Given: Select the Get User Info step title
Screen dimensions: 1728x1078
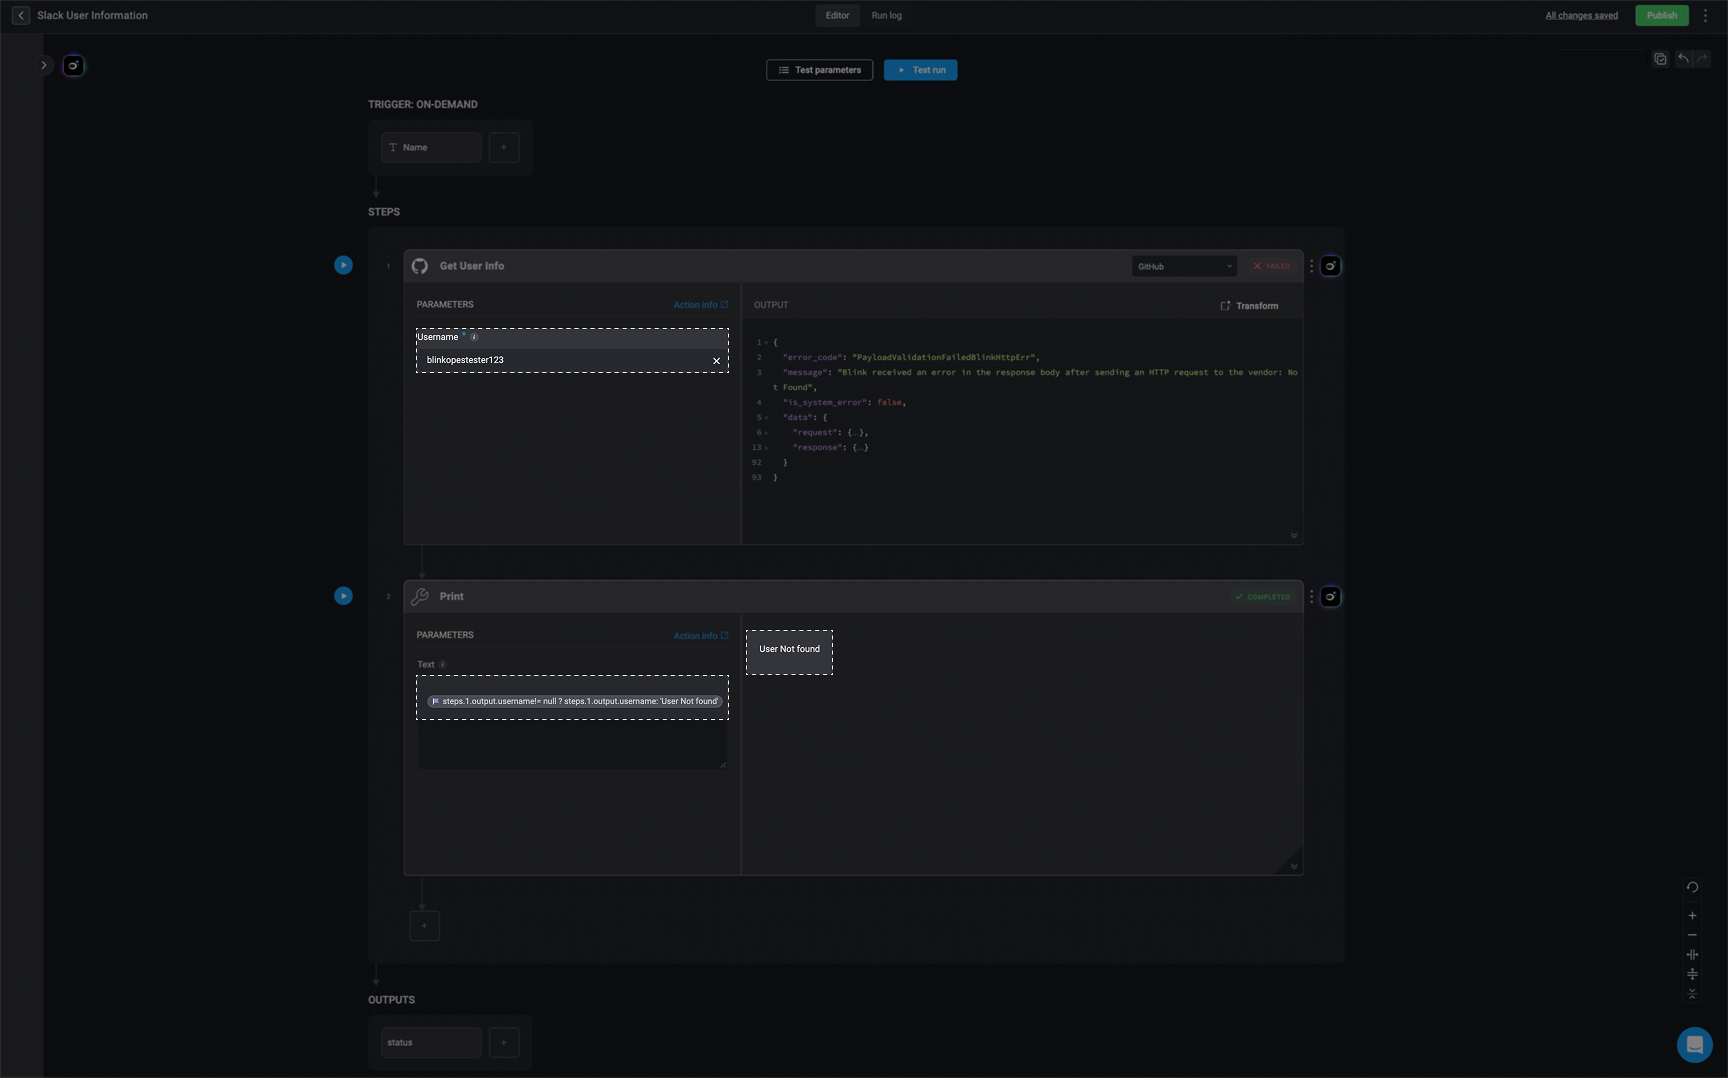Looking at the screenshot, I should pyautogui.click(x=472, y=266).
